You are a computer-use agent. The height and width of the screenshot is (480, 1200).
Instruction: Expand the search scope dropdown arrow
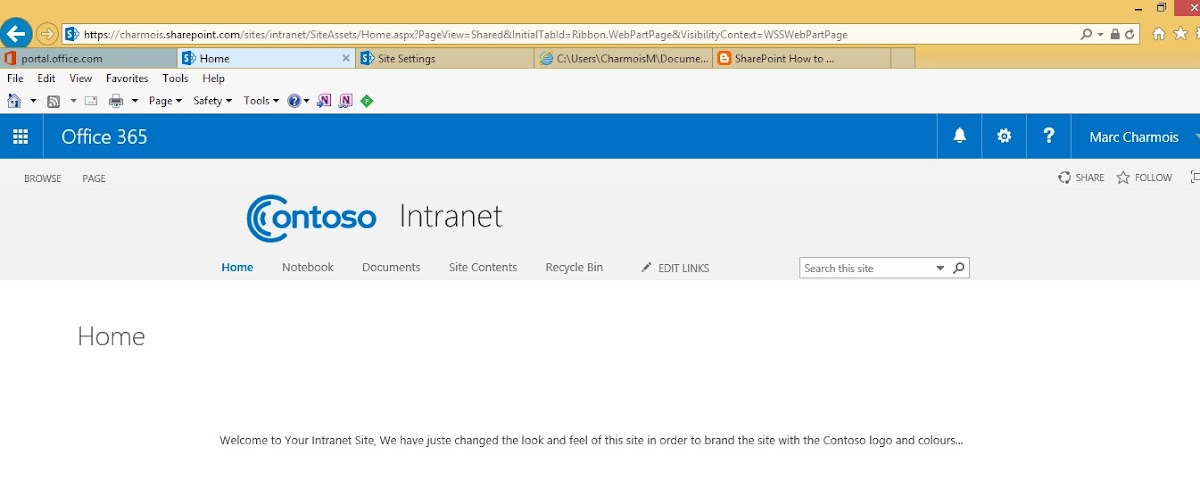940,268
